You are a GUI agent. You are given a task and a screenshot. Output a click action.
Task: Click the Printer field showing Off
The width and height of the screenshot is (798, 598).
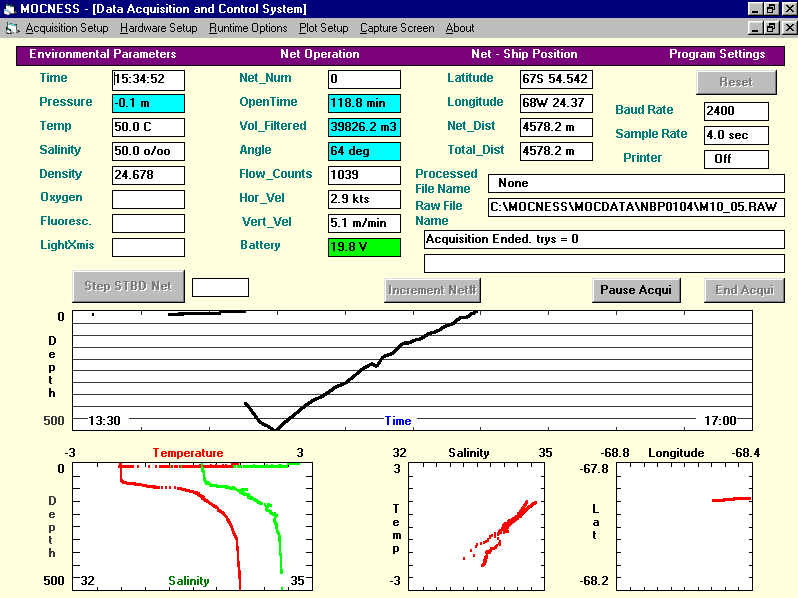tap(736, 159)
